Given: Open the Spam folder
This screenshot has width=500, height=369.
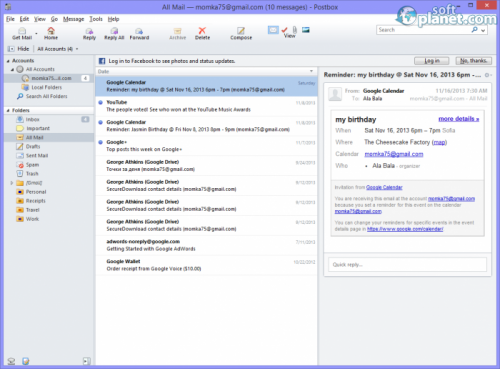Looking at the screenshot, I should pyautogui.click(x=32, y=165).
